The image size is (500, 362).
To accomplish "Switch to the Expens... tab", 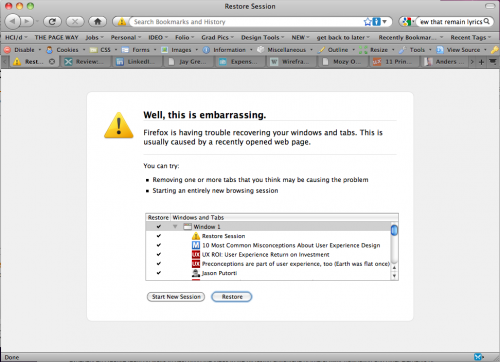I will coord(240,62).
